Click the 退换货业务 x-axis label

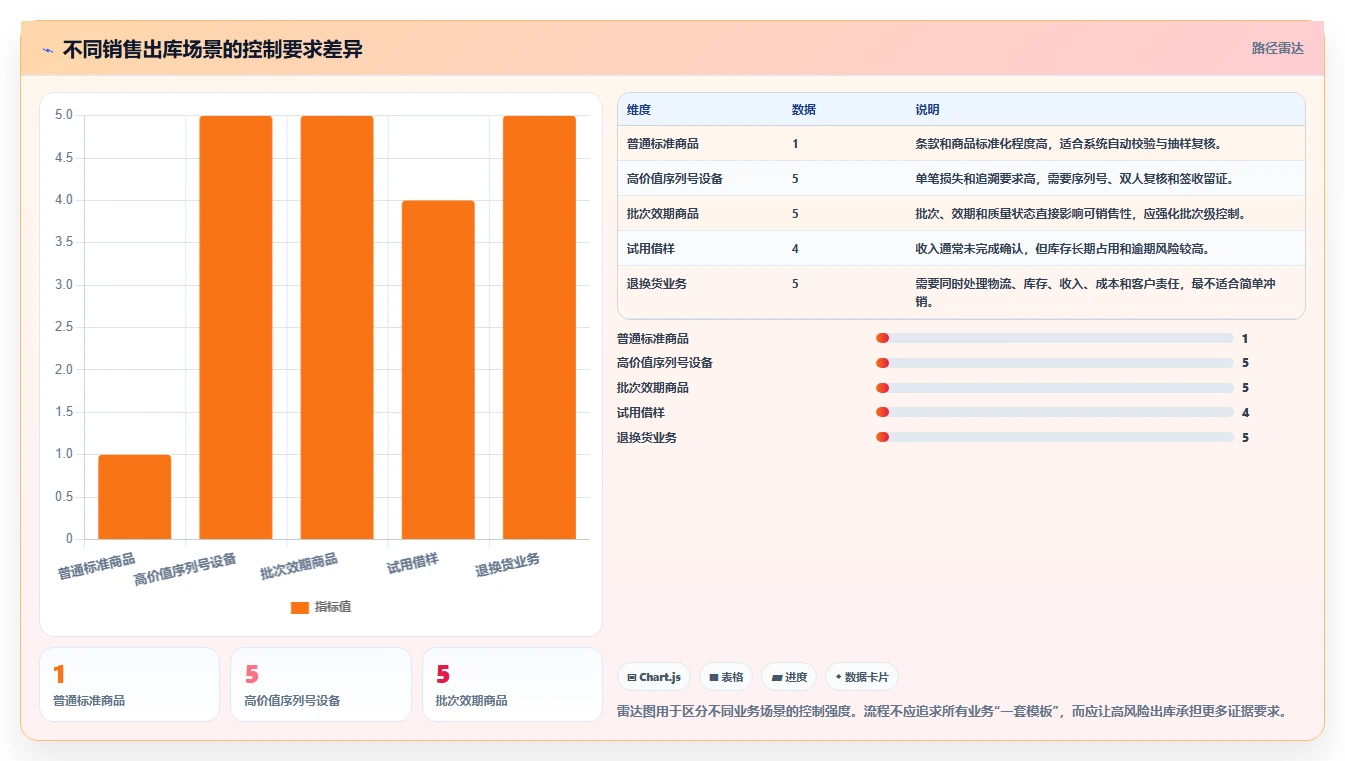point(507,565)
